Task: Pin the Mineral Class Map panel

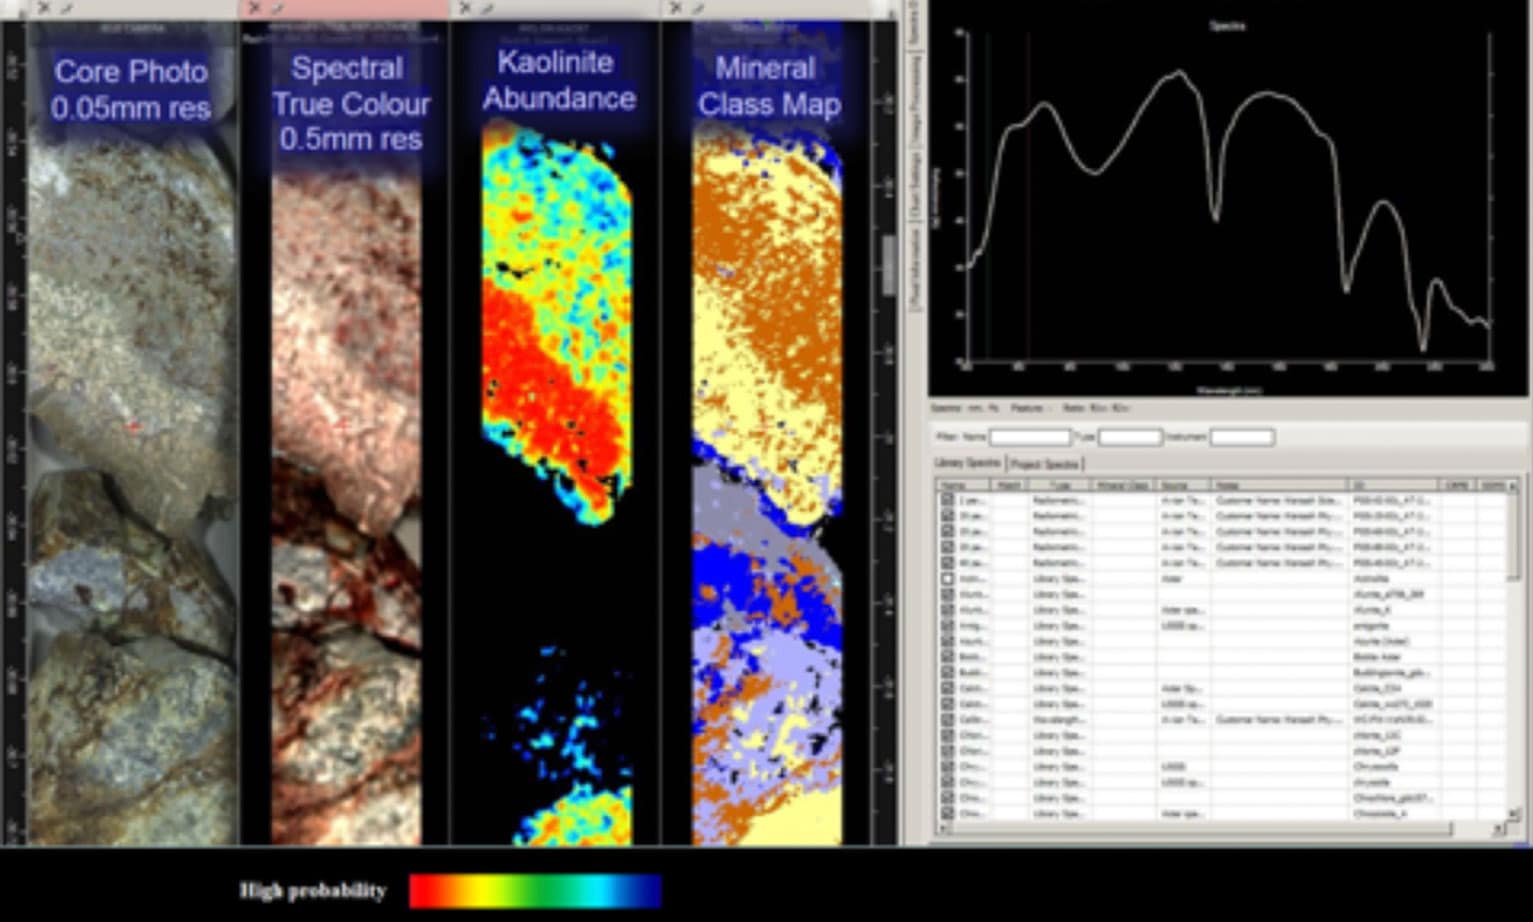Action: [x=698, y=8]
